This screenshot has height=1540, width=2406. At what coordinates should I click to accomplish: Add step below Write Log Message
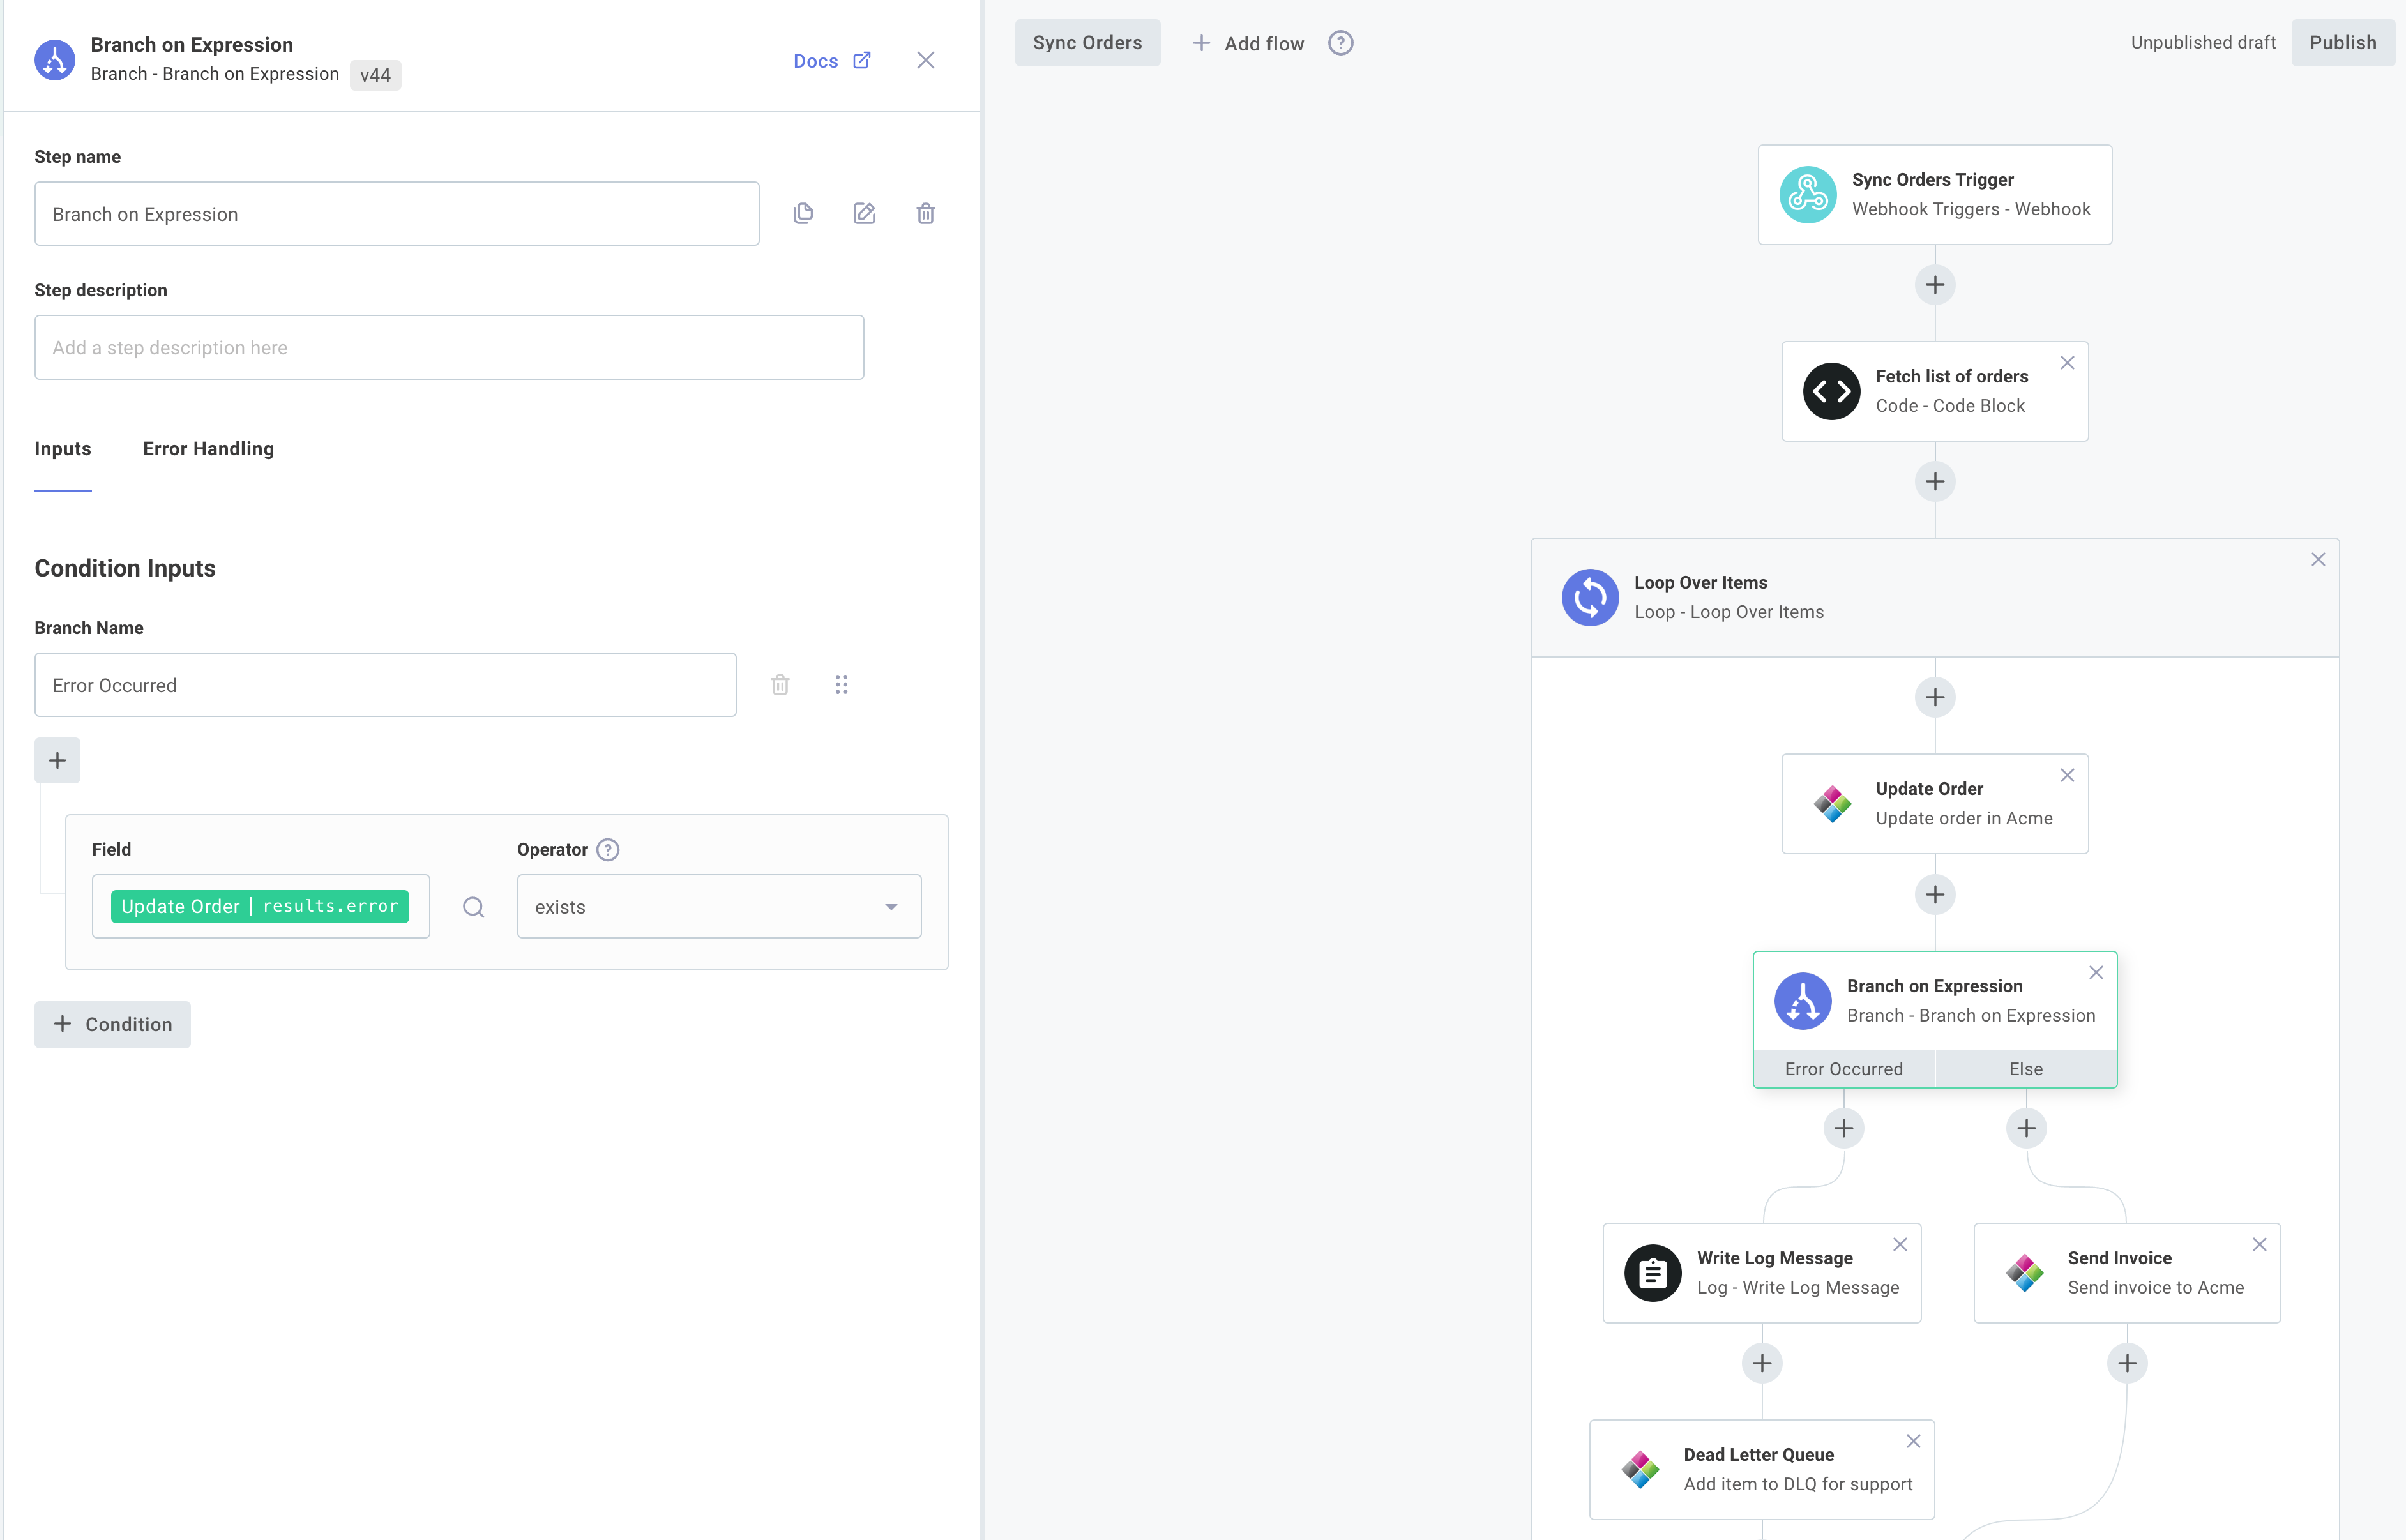(x=1762, y=1363)
